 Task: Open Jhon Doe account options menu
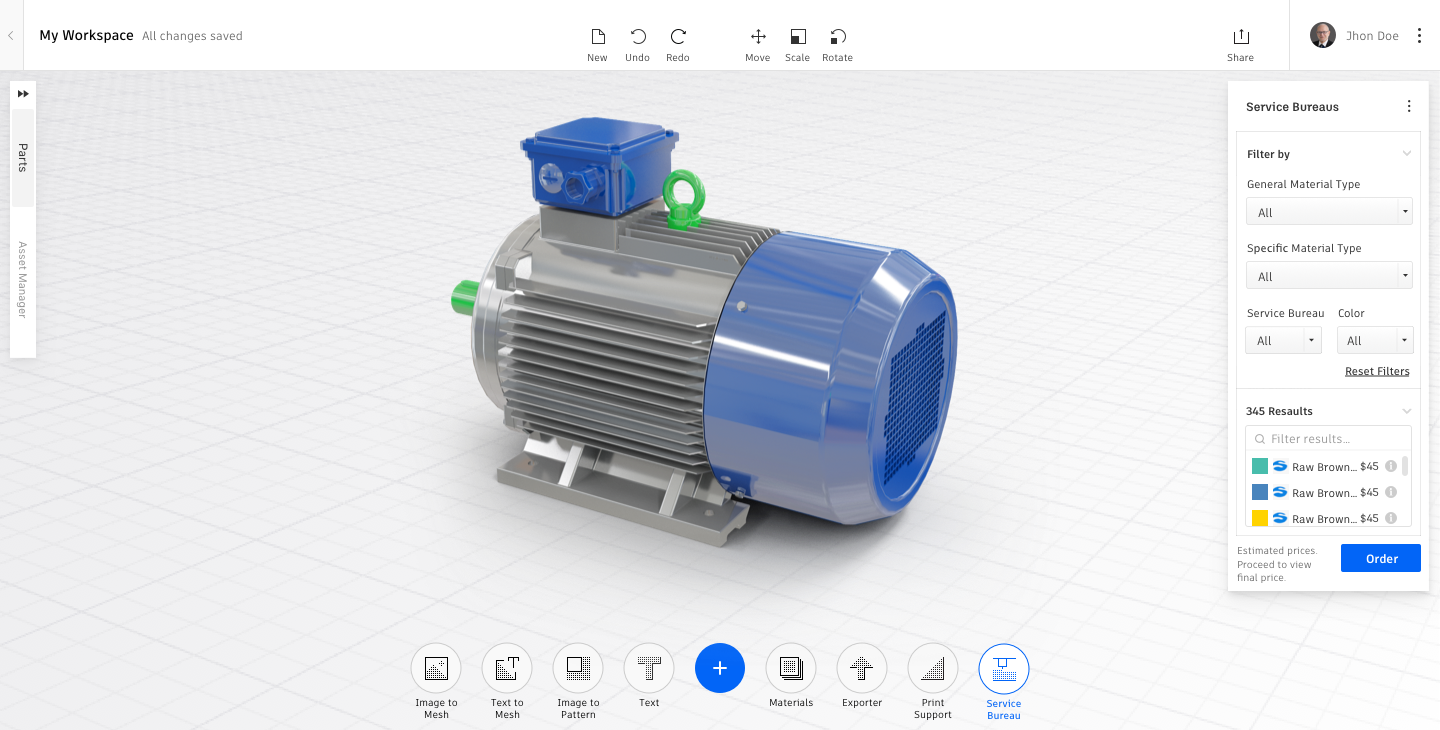click(x=1419, y=35)
